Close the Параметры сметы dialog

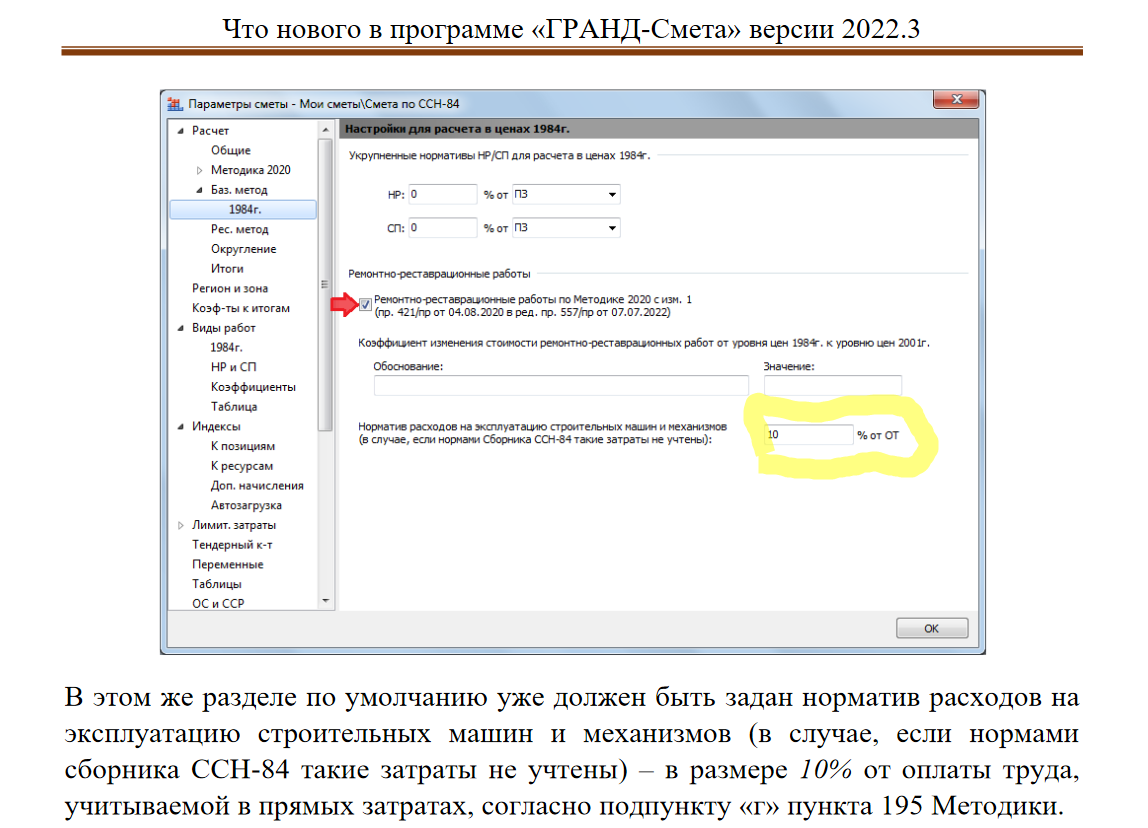pos(956,99)
